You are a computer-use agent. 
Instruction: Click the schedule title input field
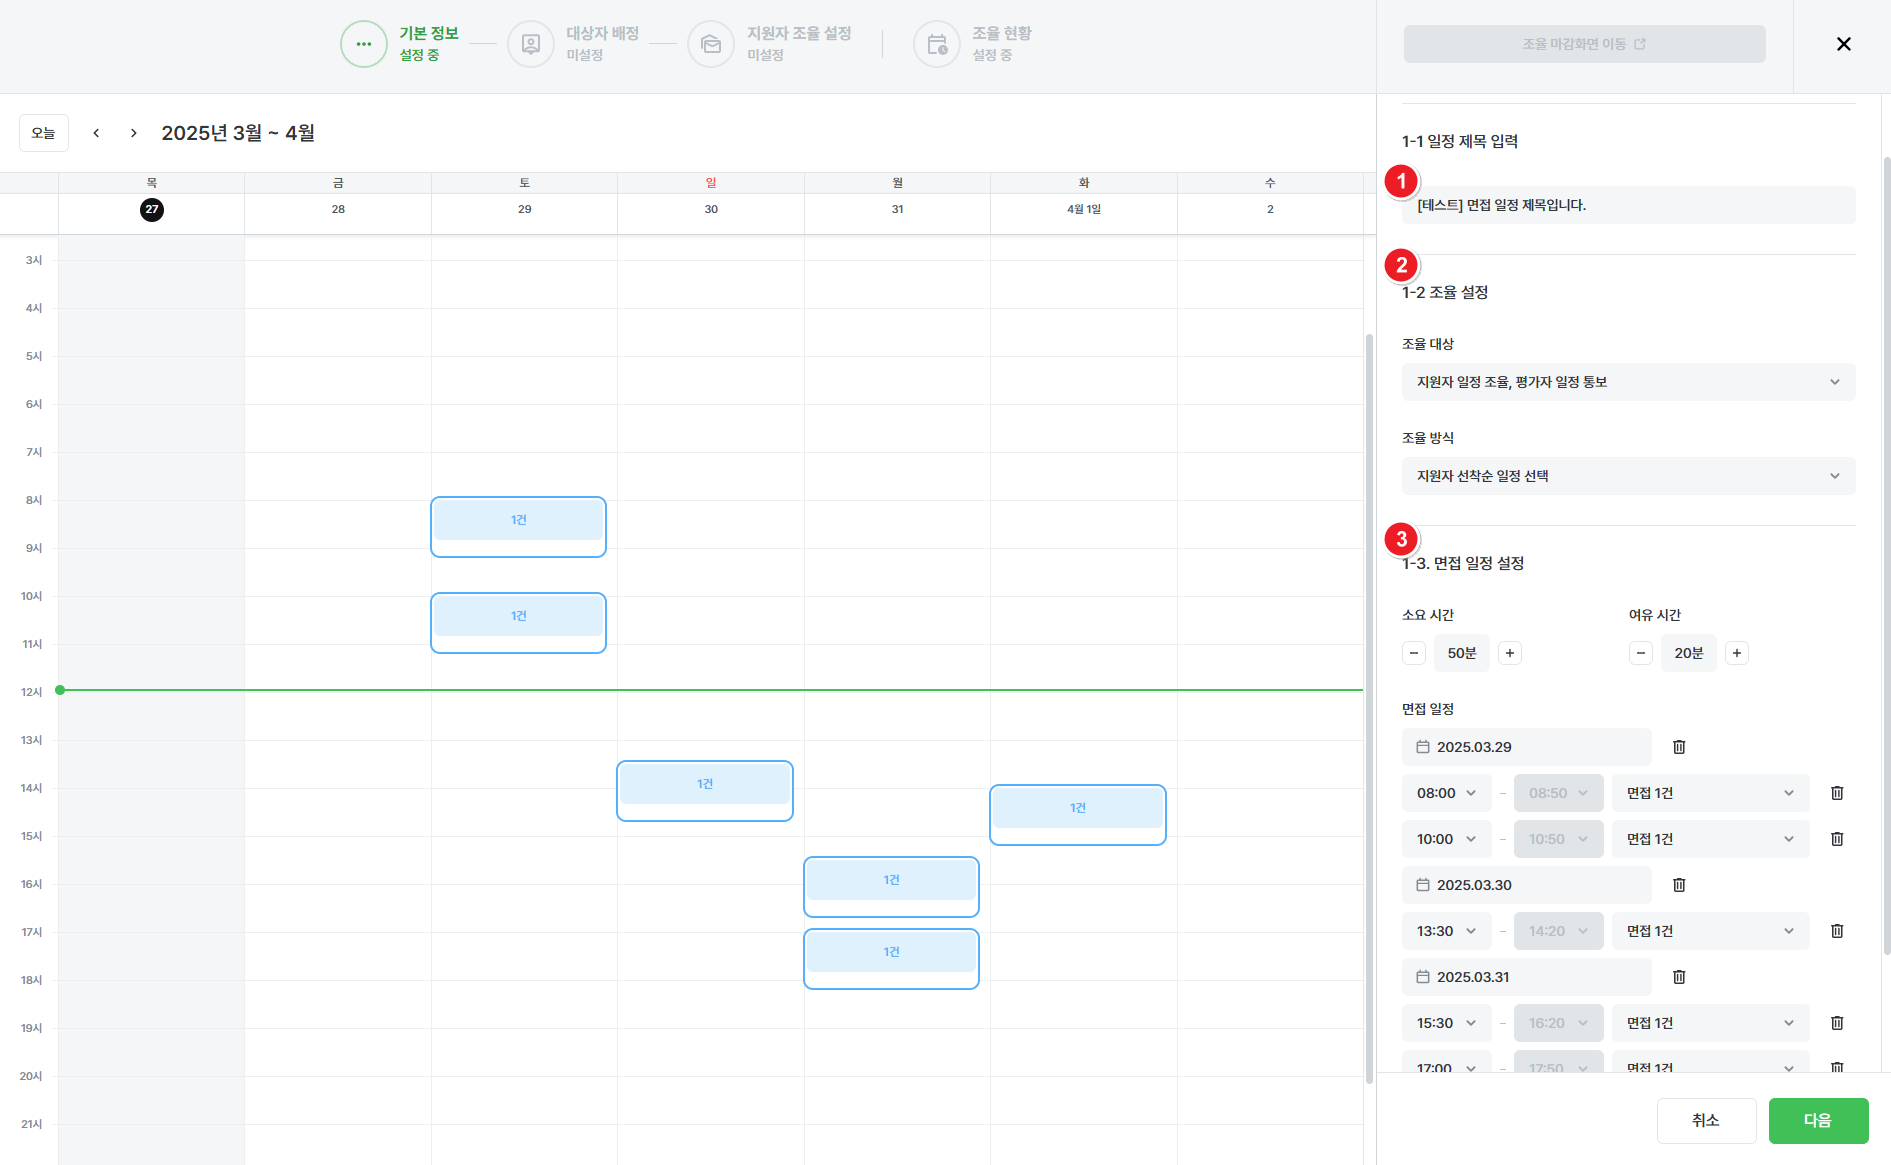[1627, 205]
